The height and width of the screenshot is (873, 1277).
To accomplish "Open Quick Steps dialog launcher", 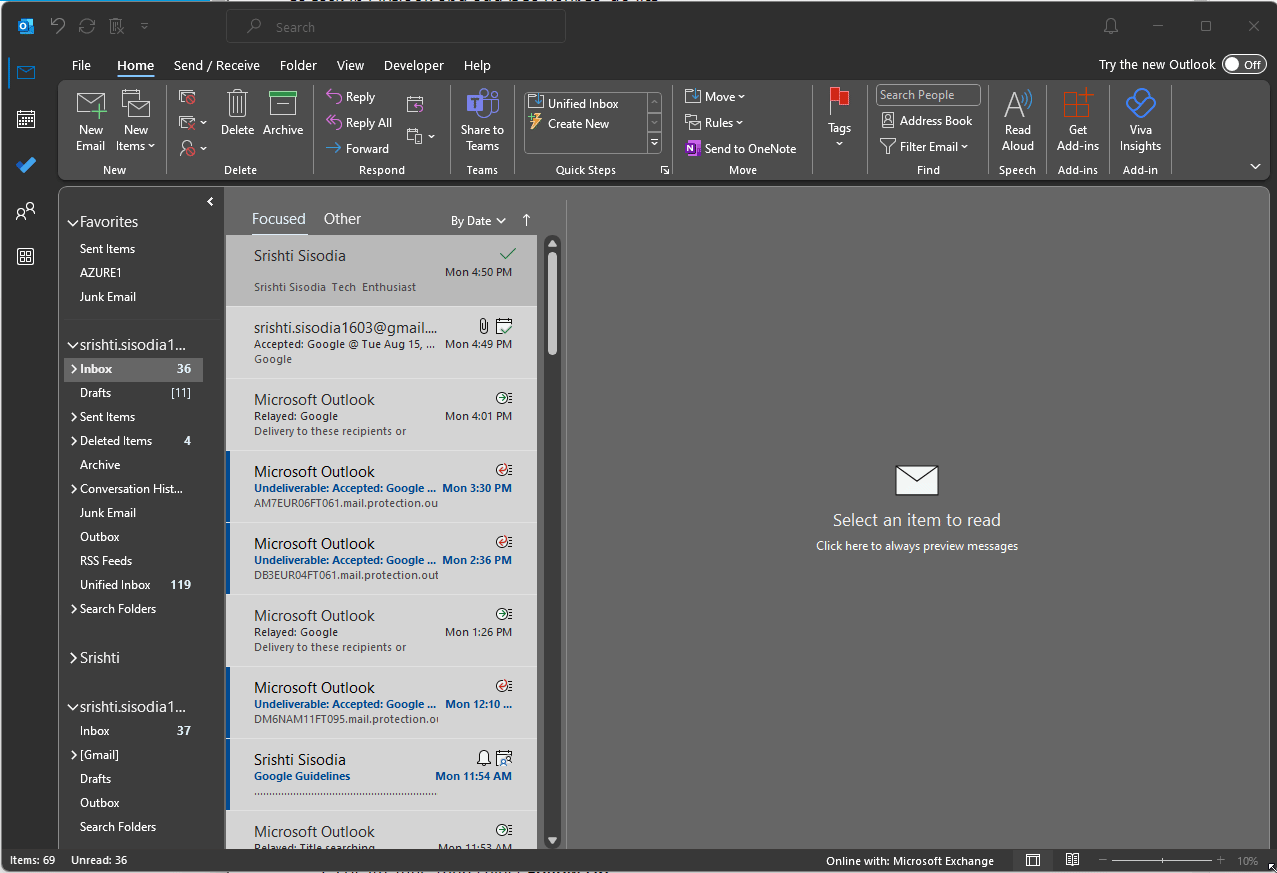I will point(665,171).
